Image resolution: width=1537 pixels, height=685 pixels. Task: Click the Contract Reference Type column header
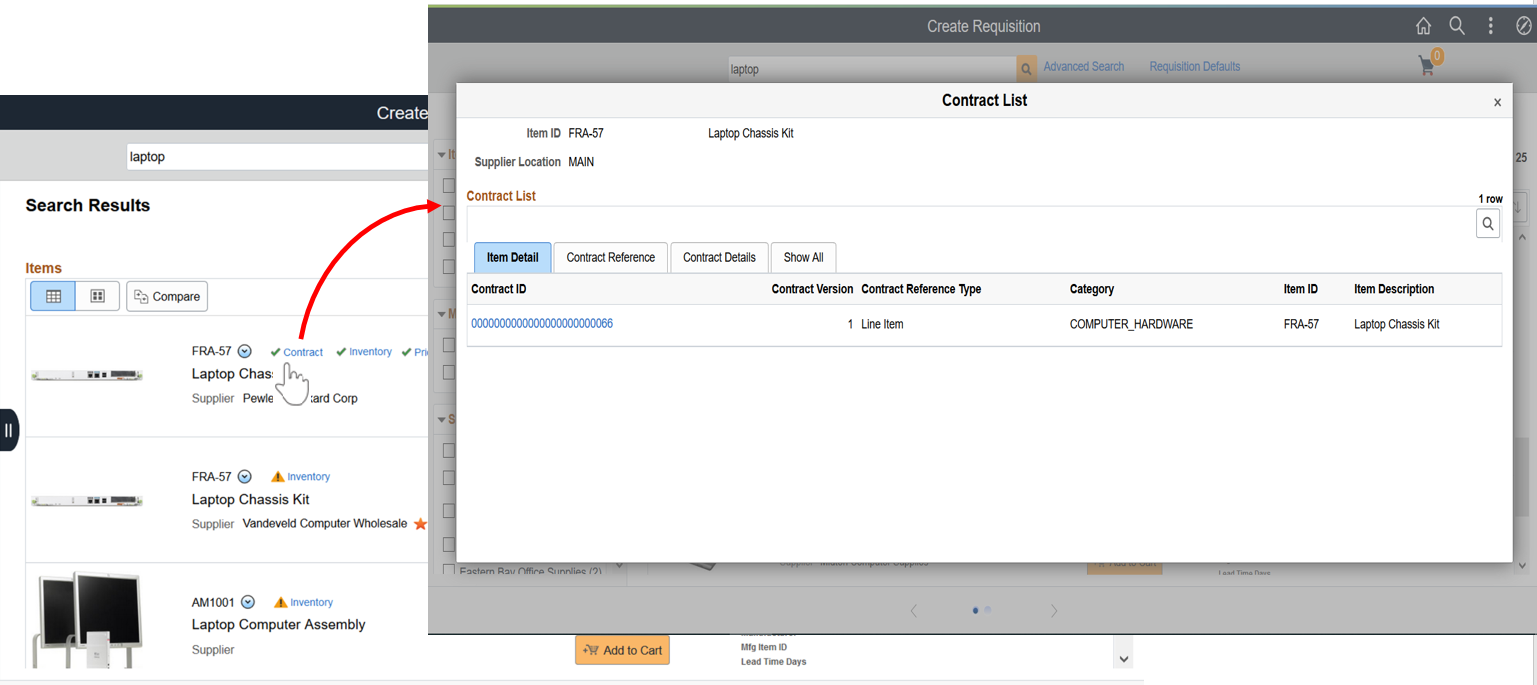point(921,289)
